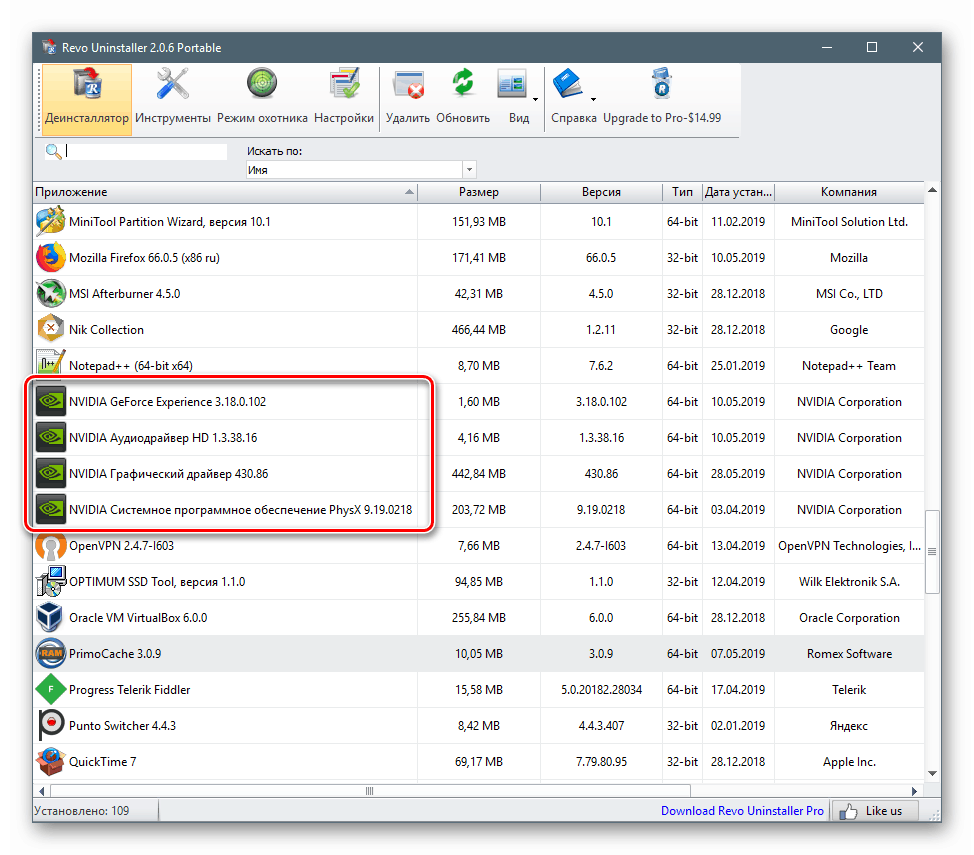Select the Mozilla Firefox icon
Screen dimensions: 974x855
(x=50, y=257)
